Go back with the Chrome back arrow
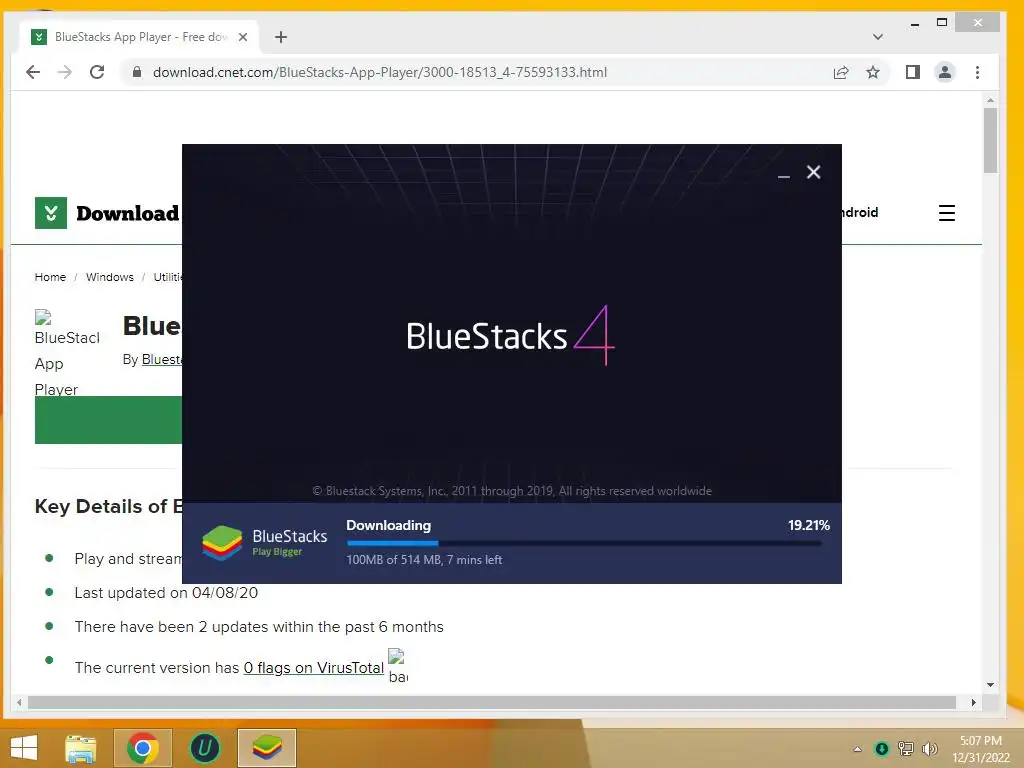This screenshot has width=1024, height=768. click(33, 72)
